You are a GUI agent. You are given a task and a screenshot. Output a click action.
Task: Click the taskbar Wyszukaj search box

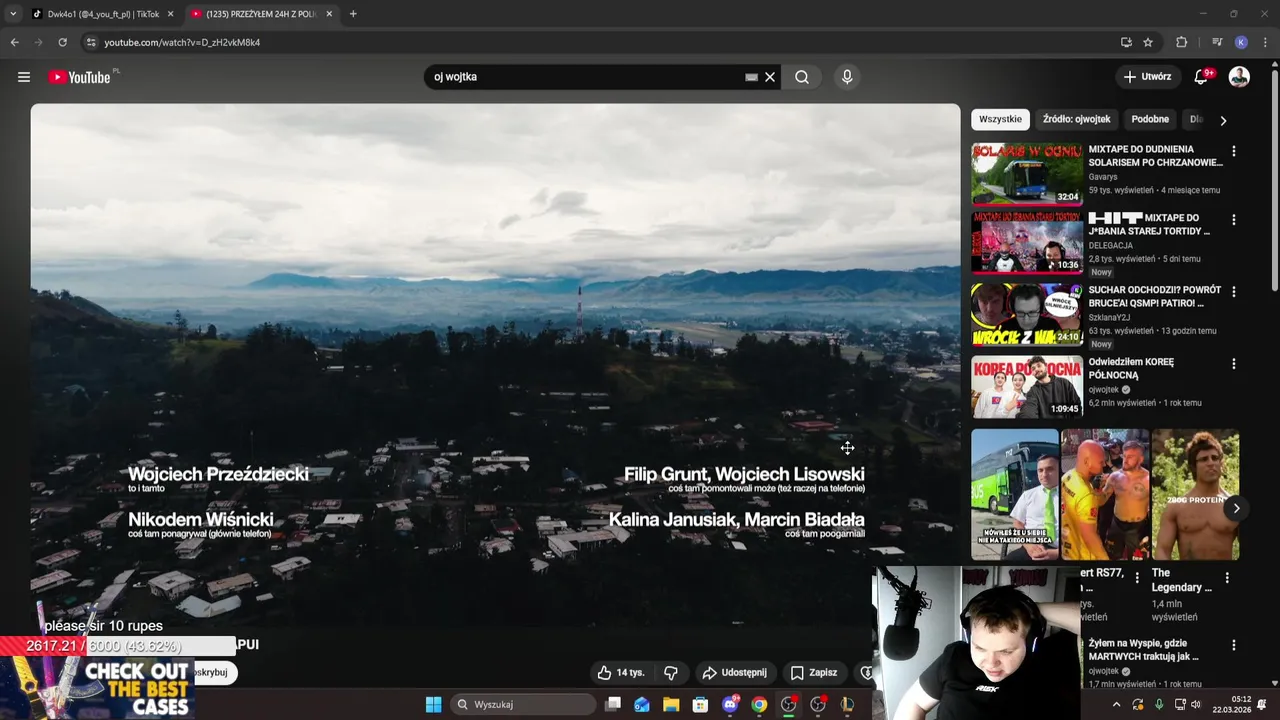tap(523, 705)
